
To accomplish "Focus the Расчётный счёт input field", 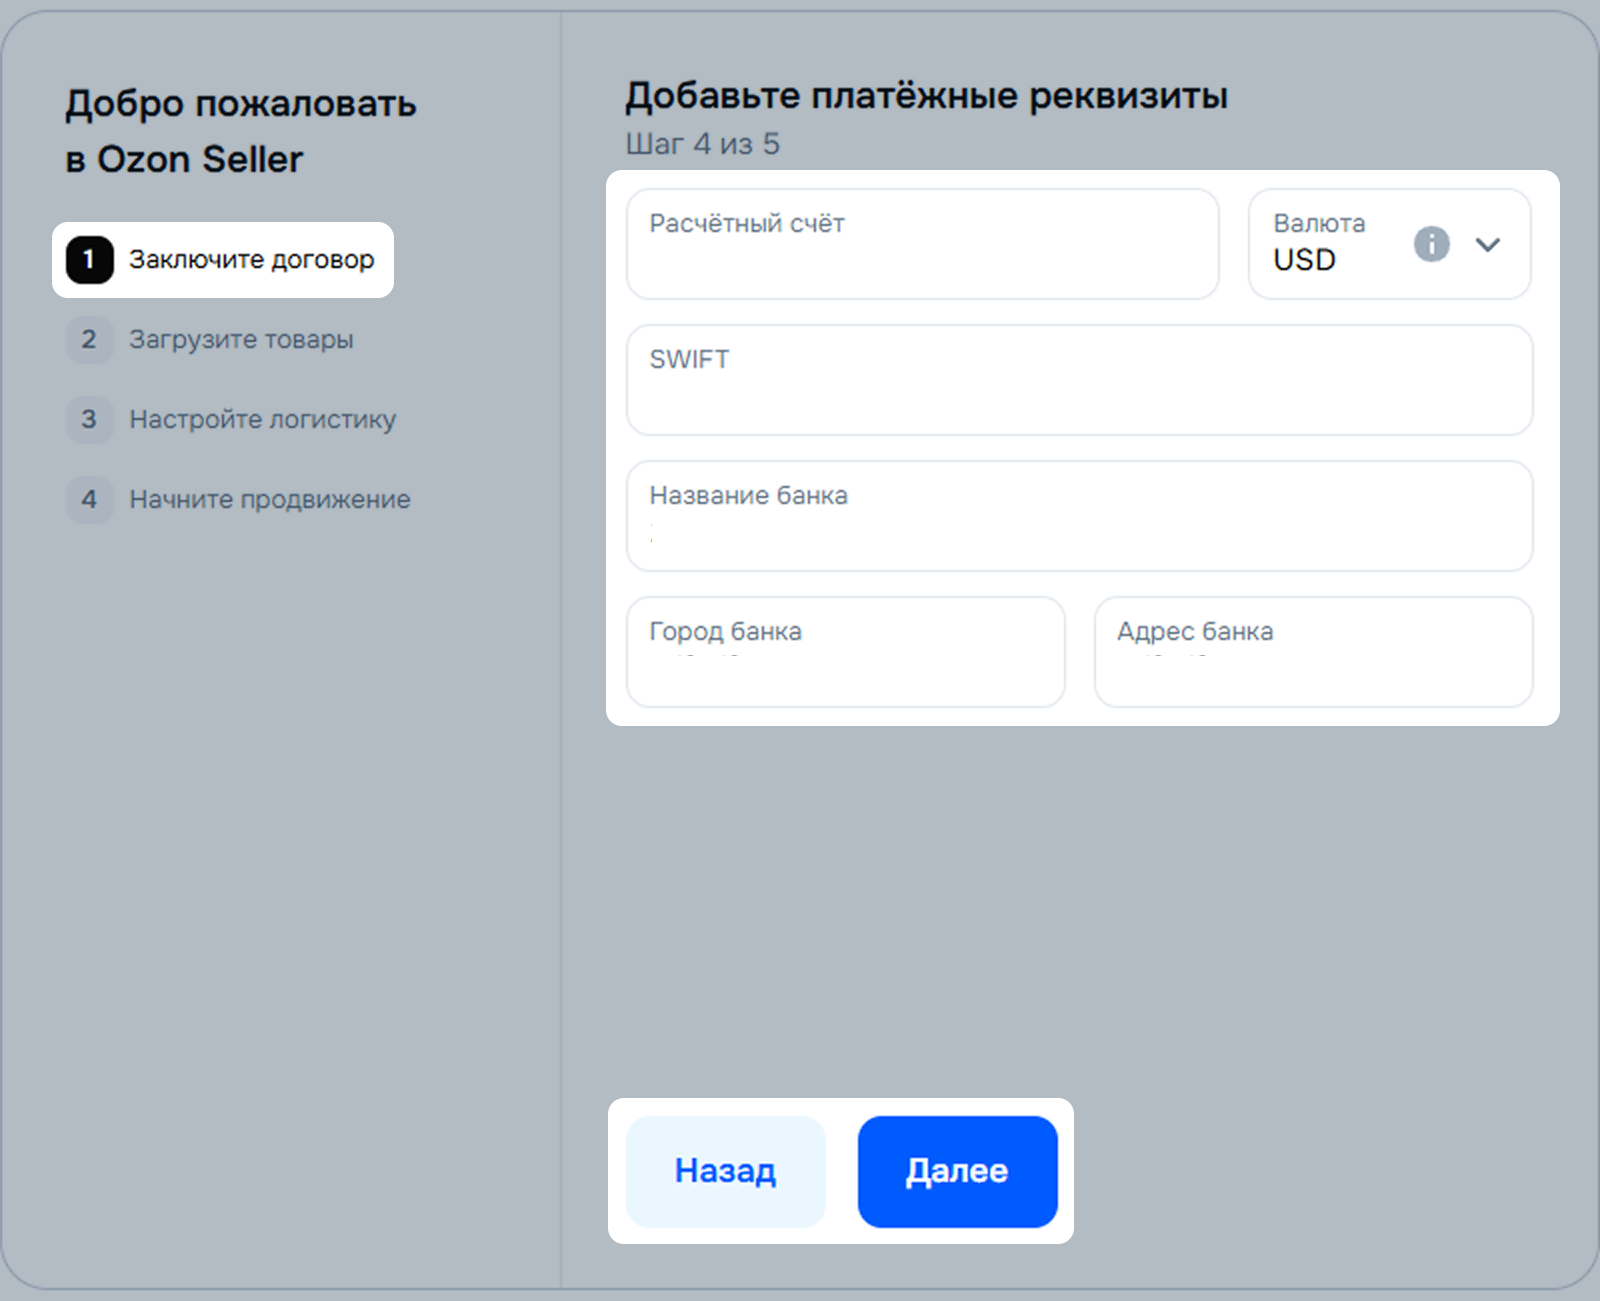I will [x=922, y=244].
